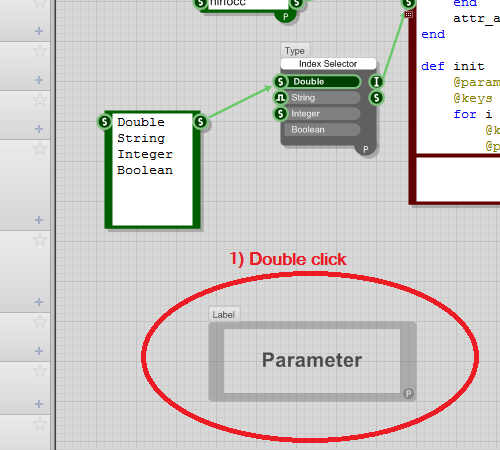
Task: Select the Double row in Index Selector
Action: (324, 82)
